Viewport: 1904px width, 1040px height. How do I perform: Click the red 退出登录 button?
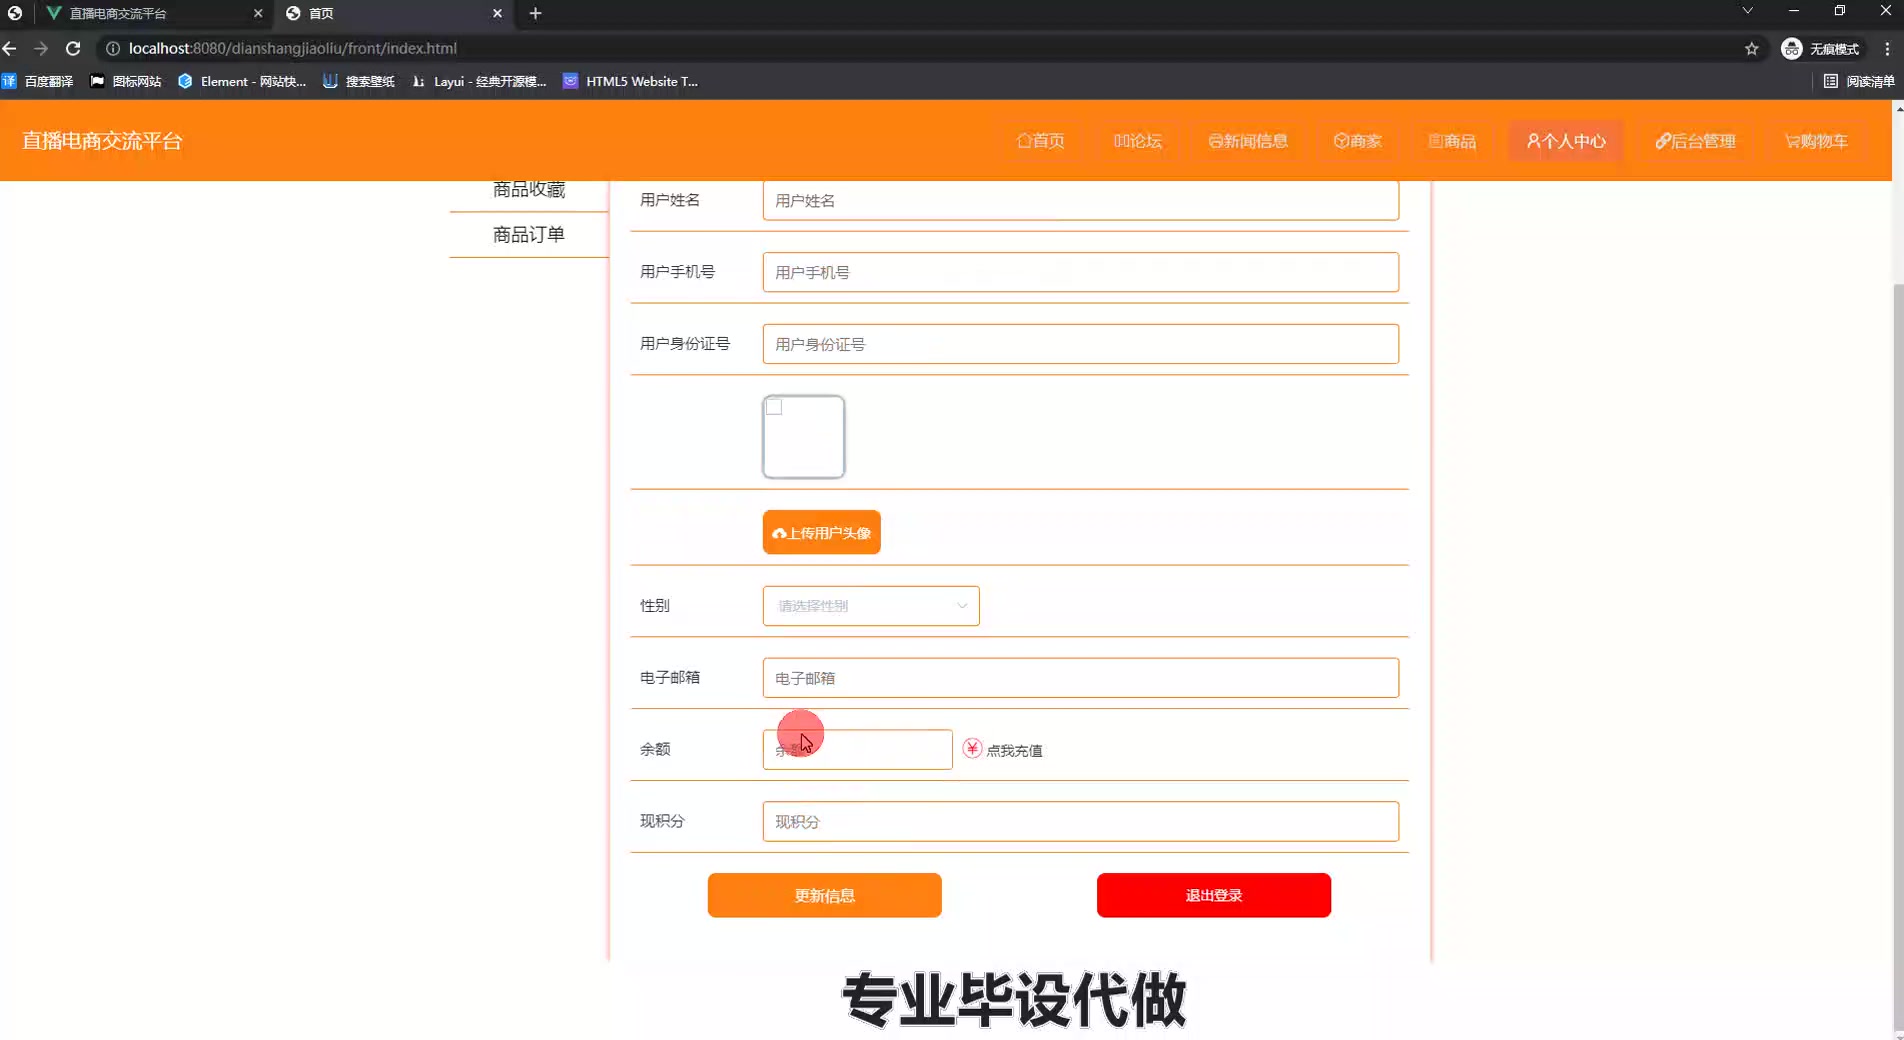[1213, 895]
